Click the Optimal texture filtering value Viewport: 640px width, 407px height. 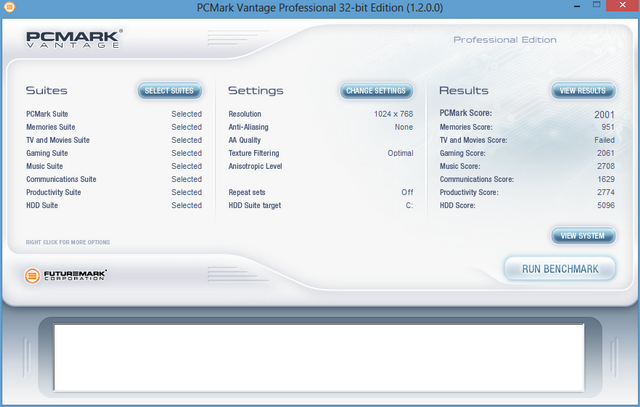point(400,153)
